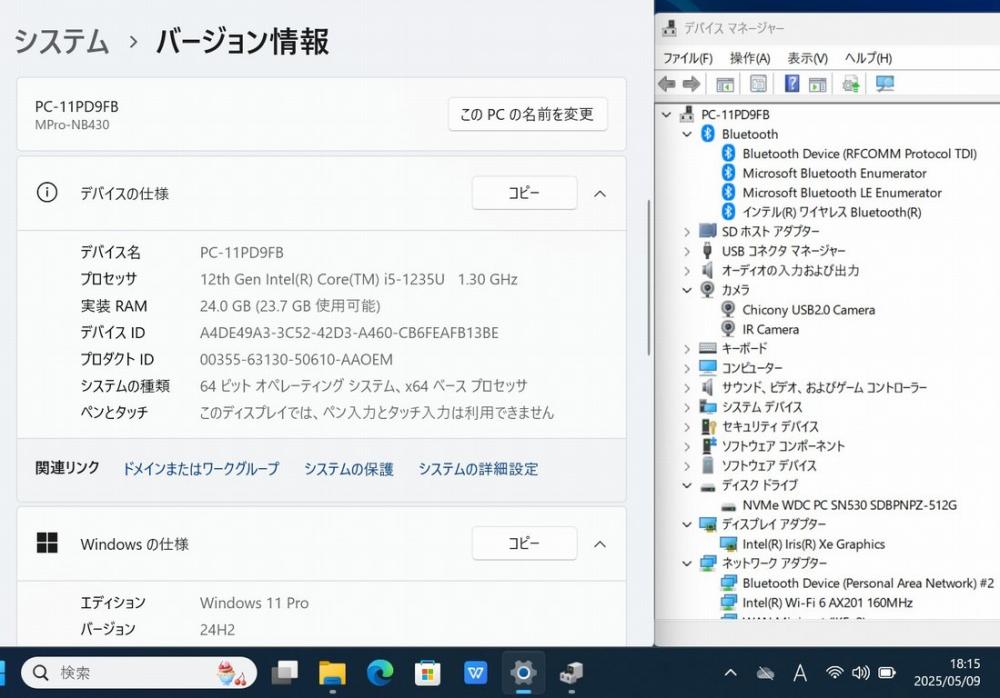Collapse the デバイスの仕様 section
The width and height of the screenshot is (1000, 698).
click(600, 193)
